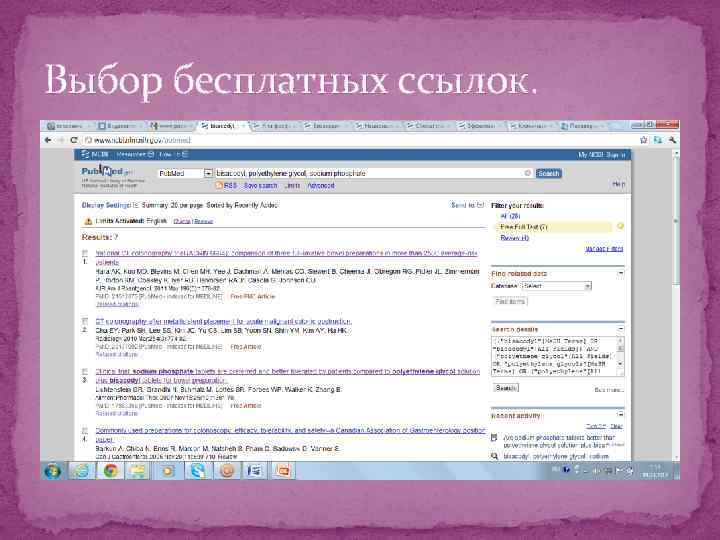Image resolution: width=720 pixels, height=540 pixels.
Task: Click the RSS feed icon
Action: [x=219, y=186]
